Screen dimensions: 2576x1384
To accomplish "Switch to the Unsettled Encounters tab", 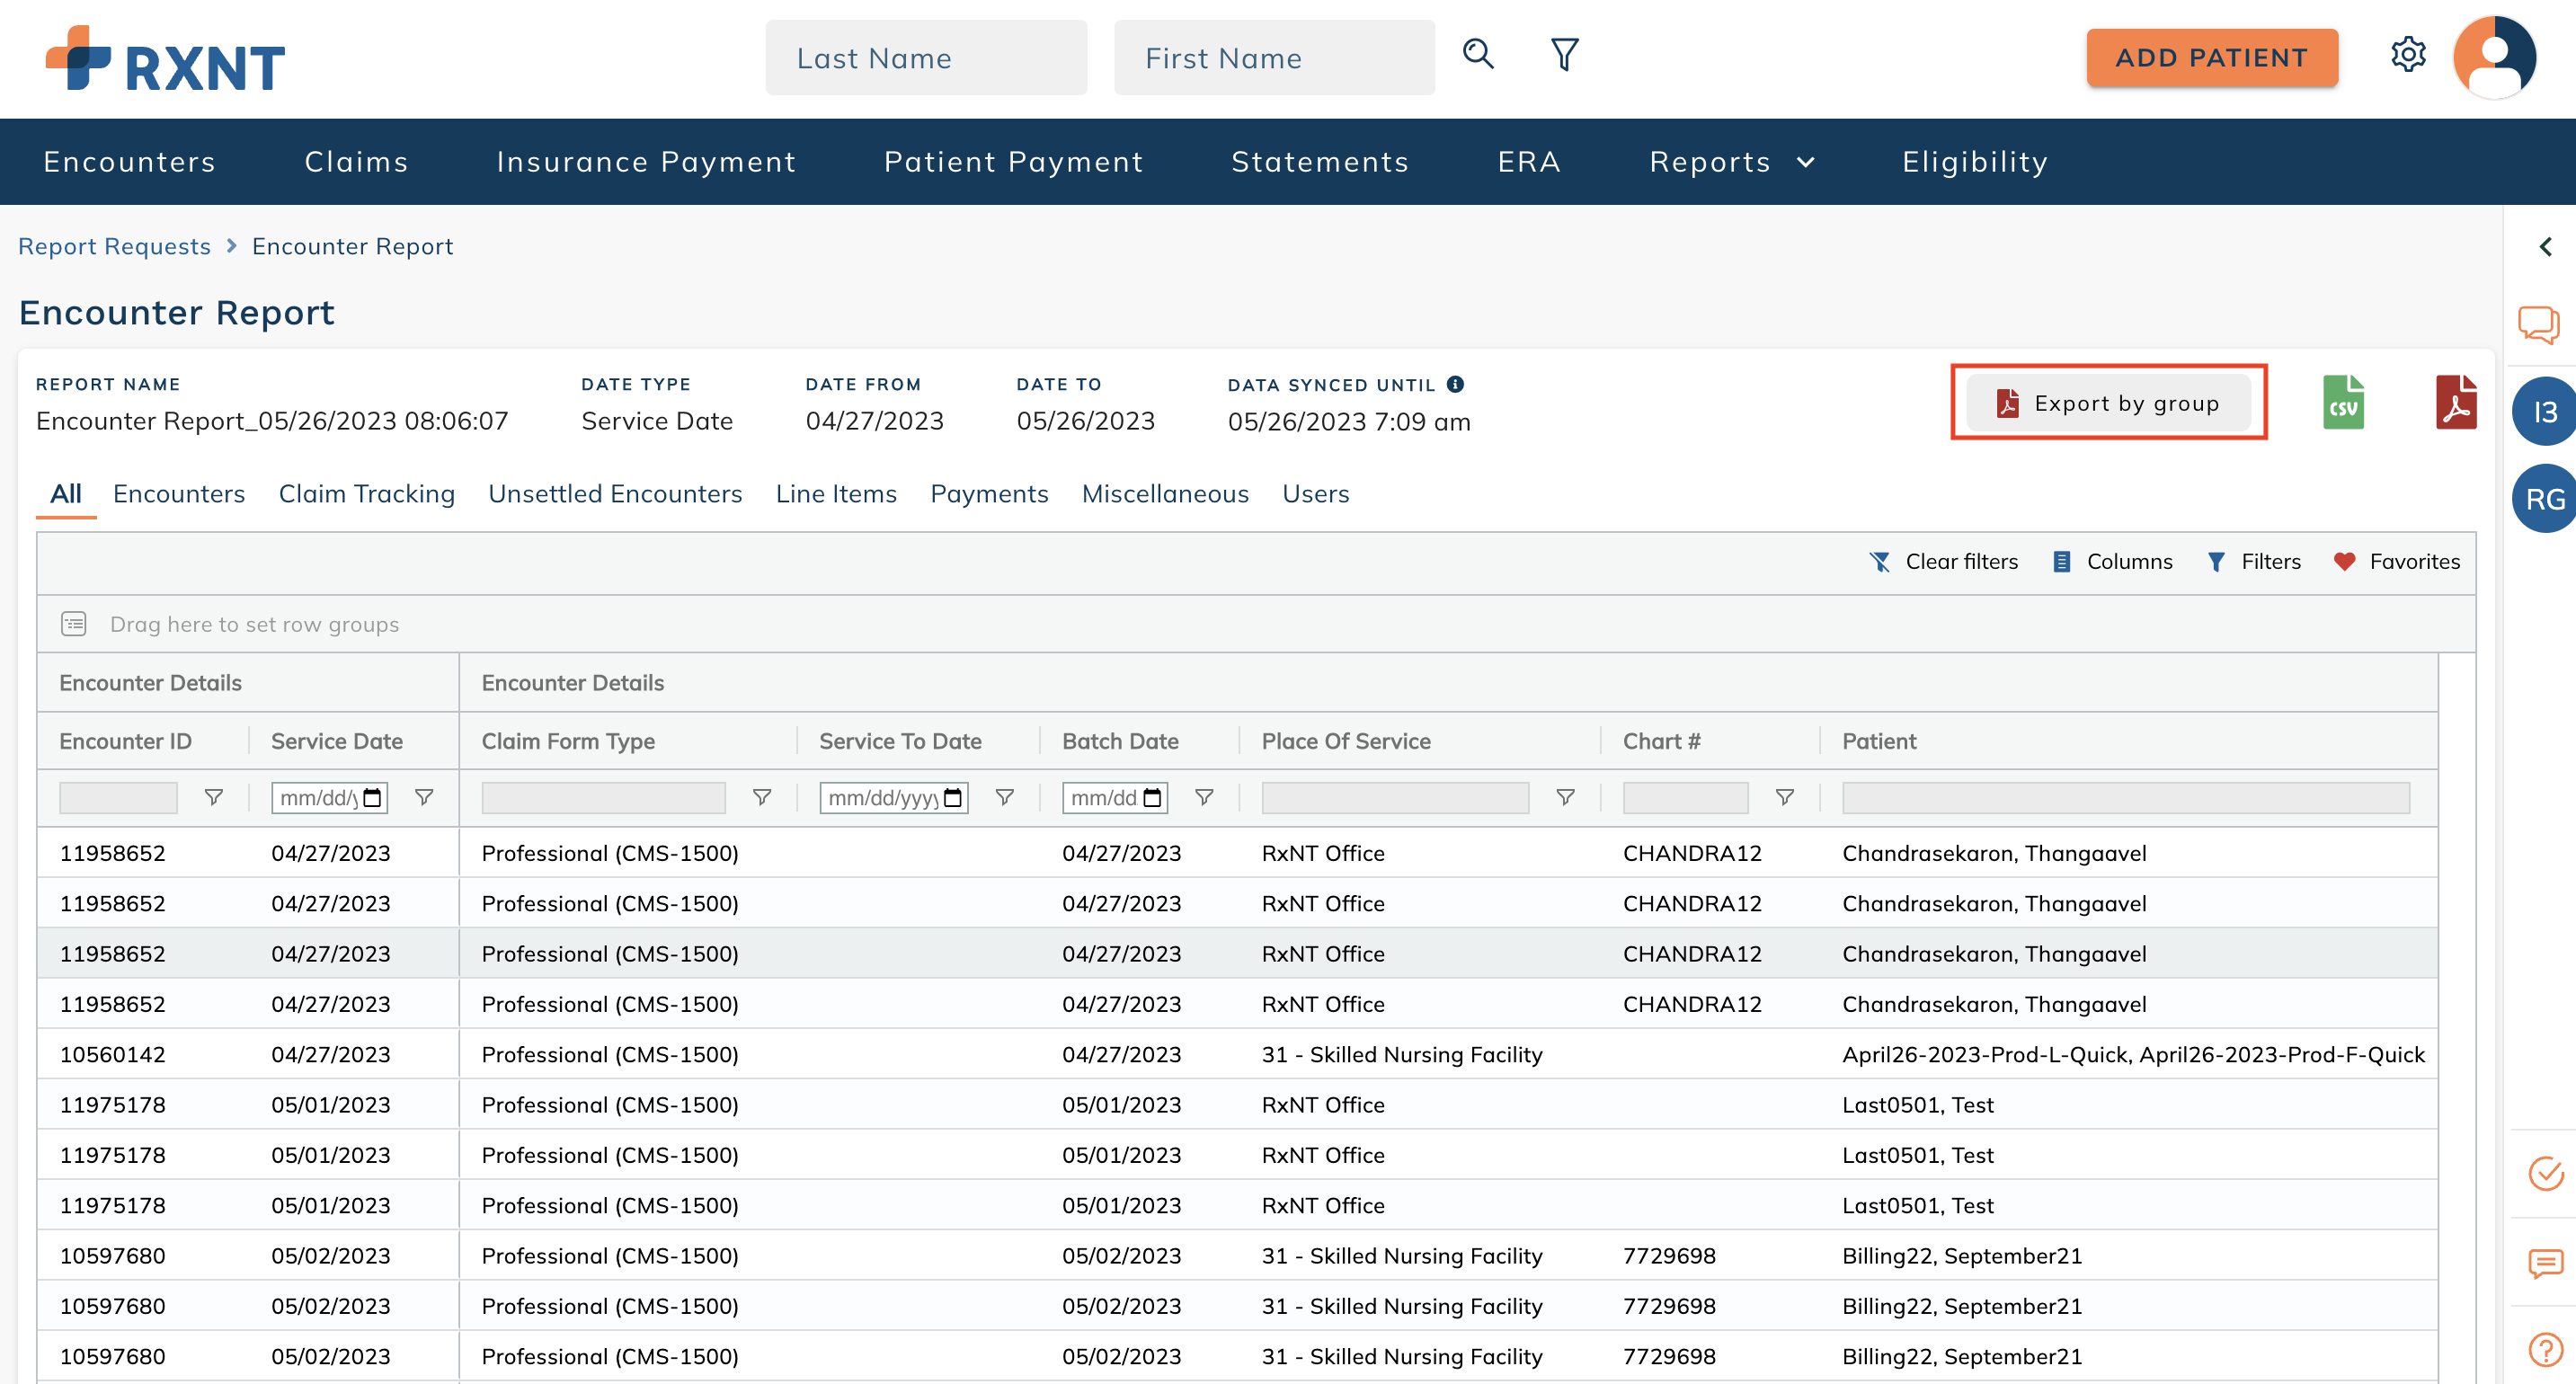I will (x=614, y=493).
